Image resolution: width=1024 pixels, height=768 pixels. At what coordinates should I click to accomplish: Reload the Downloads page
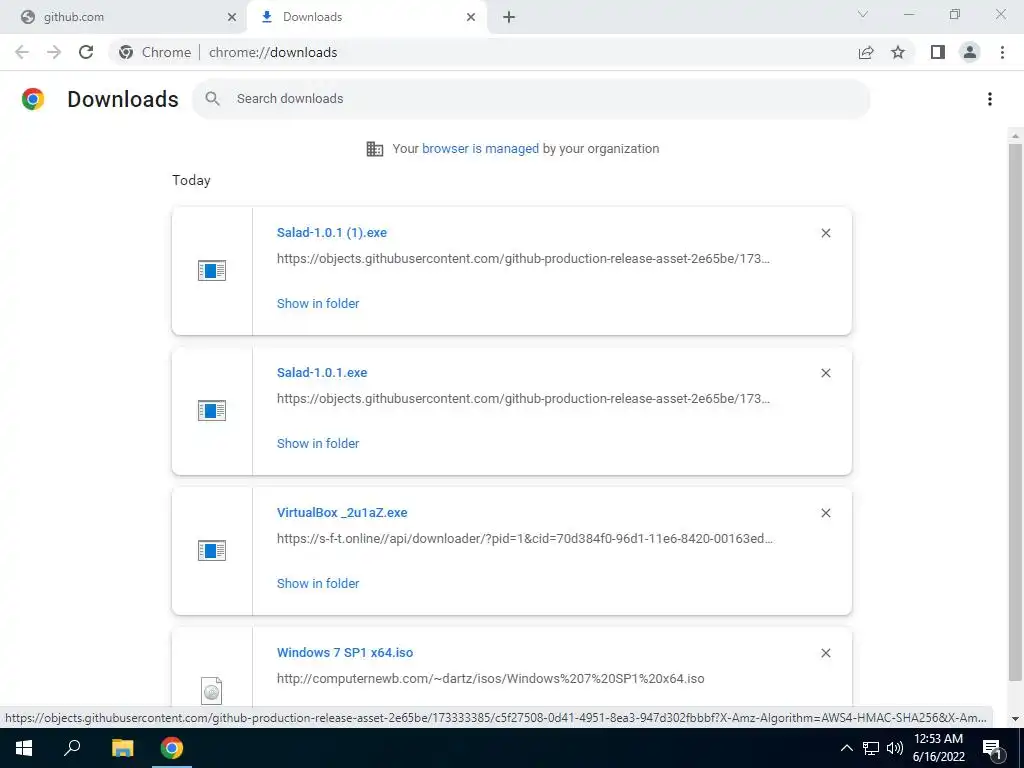[x=86, y=52]
